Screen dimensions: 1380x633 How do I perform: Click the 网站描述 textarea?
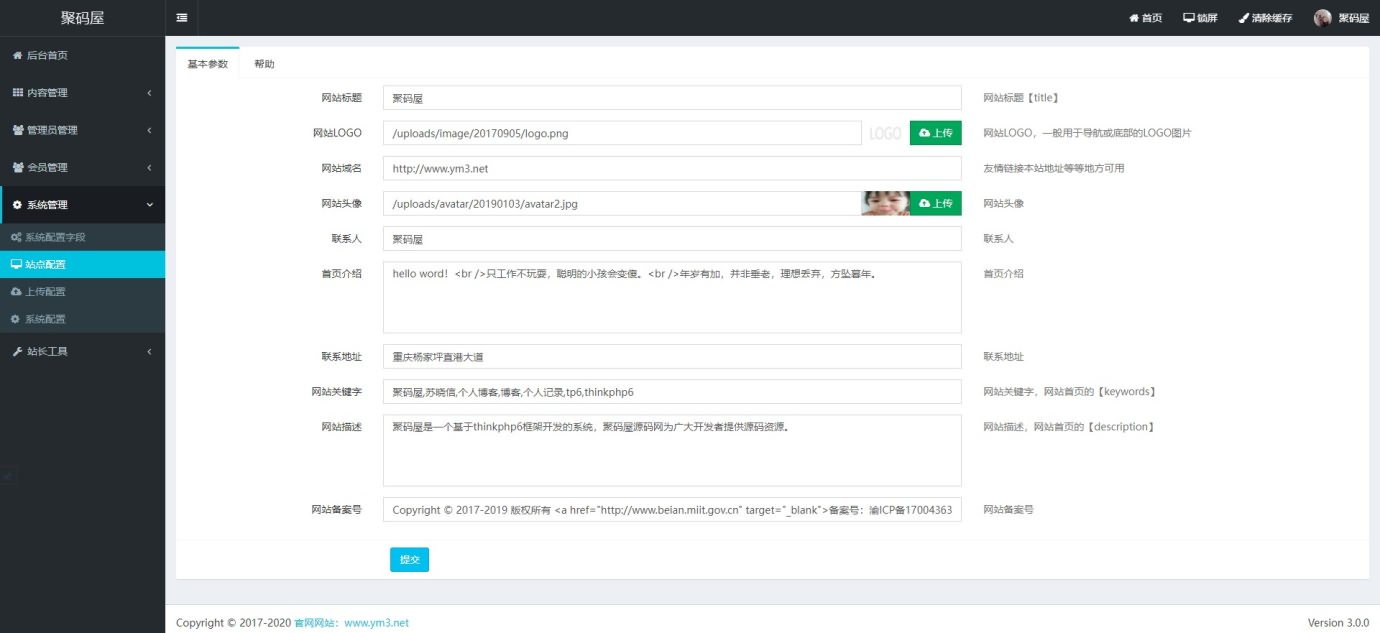[672, 450]
